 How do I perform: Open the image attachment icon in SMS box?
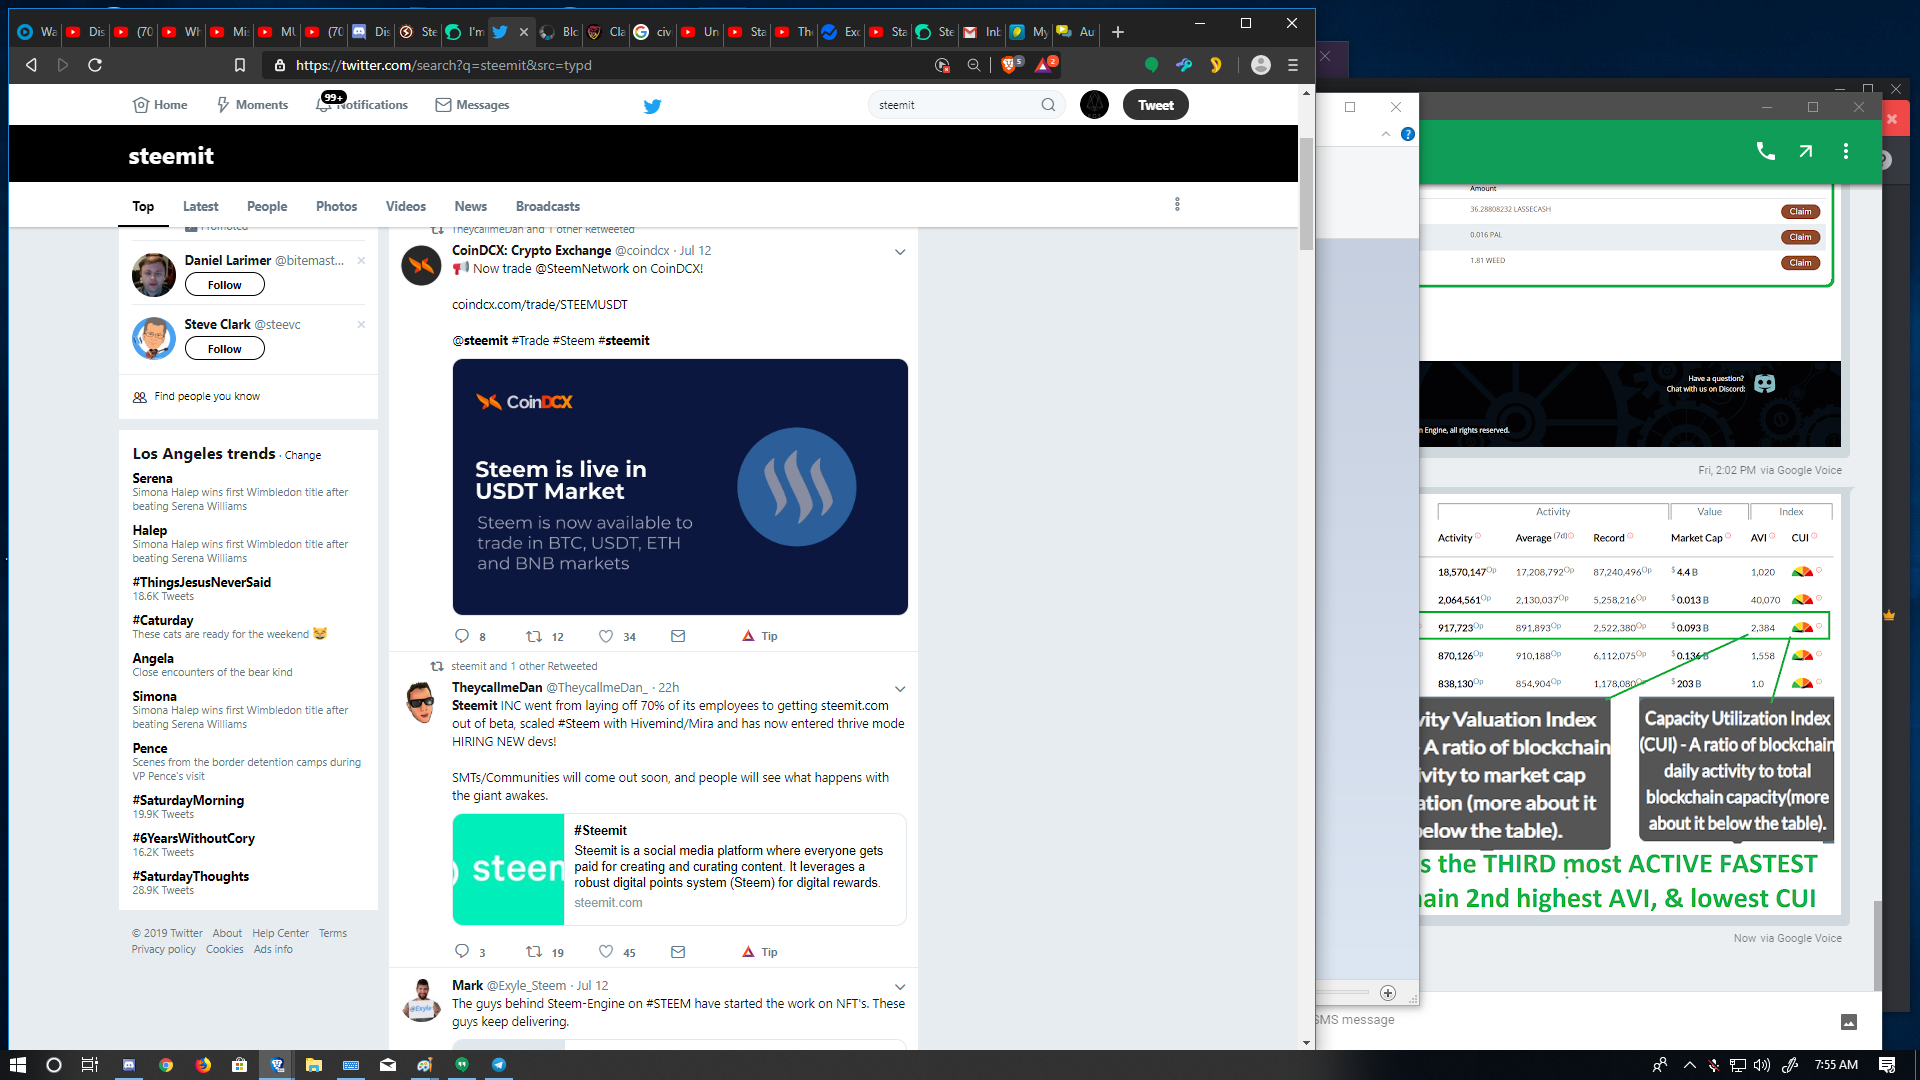coord(1849,1021)
